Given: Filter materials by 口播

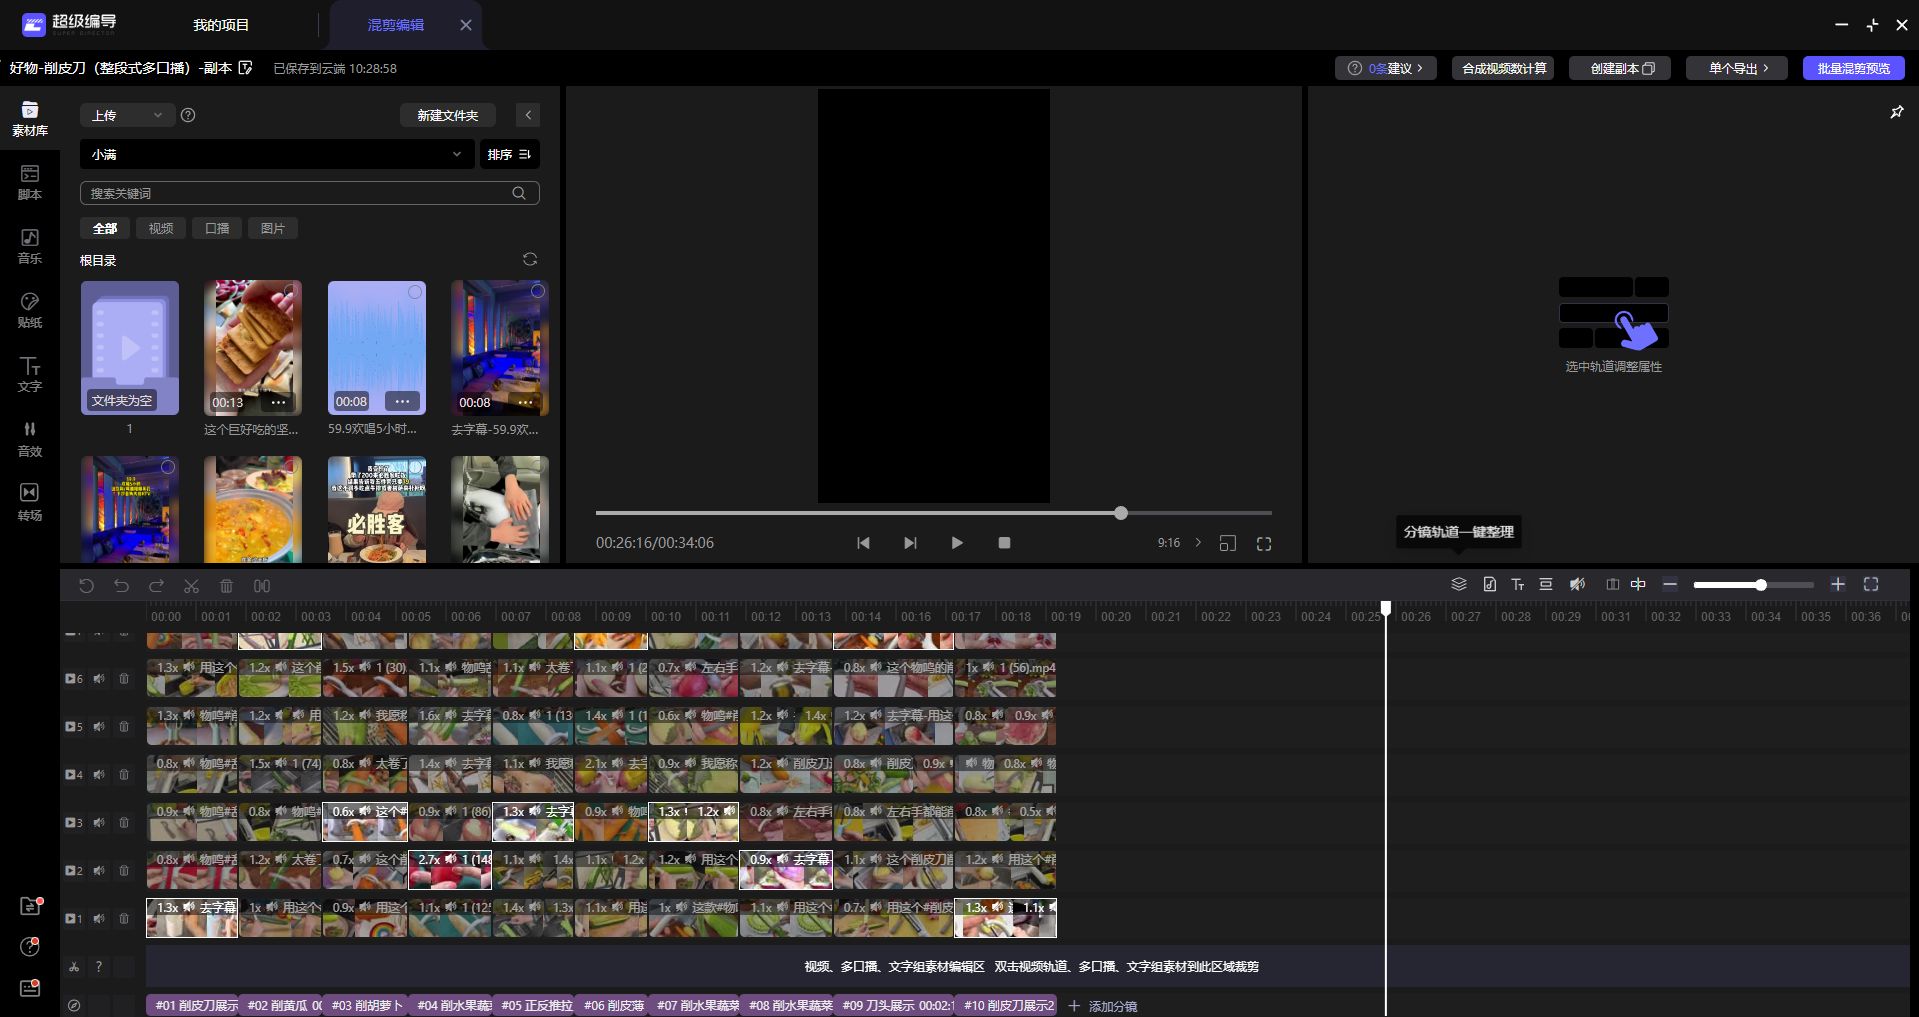Looking at the screenshot, I should point(217,228).
